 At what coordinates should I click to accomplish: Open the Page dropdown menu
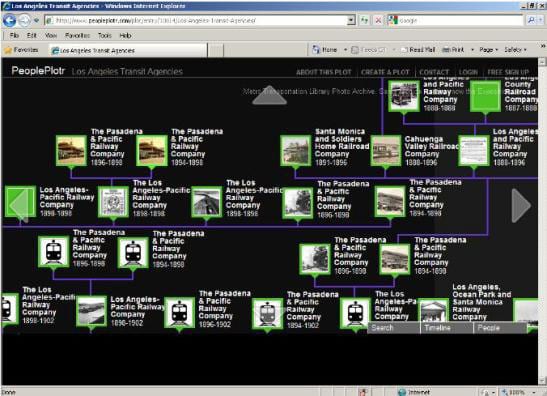[x=488, y=50]
